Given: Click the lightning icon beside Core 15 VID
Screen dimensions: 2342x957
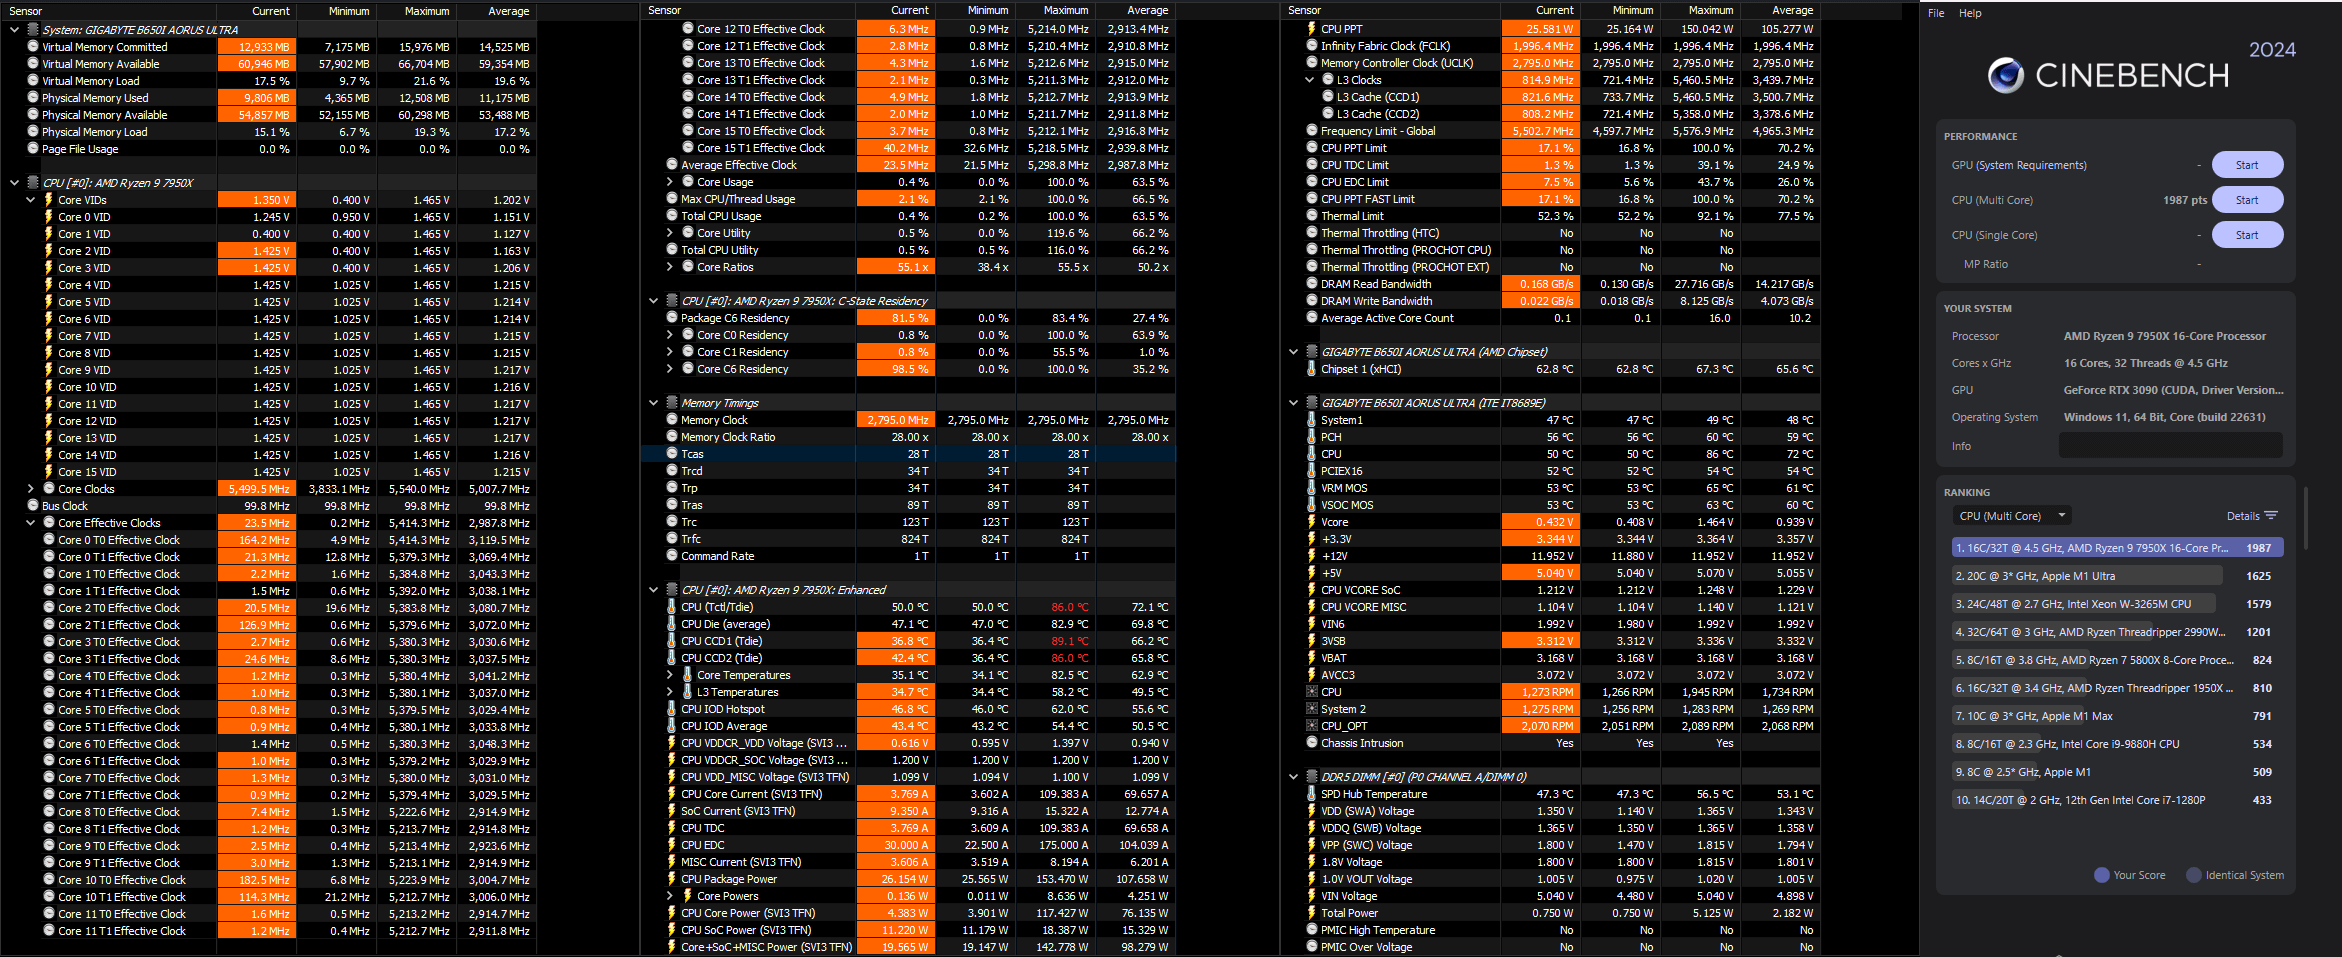Looking at the screenshot, I should click(x=49, y=471).
